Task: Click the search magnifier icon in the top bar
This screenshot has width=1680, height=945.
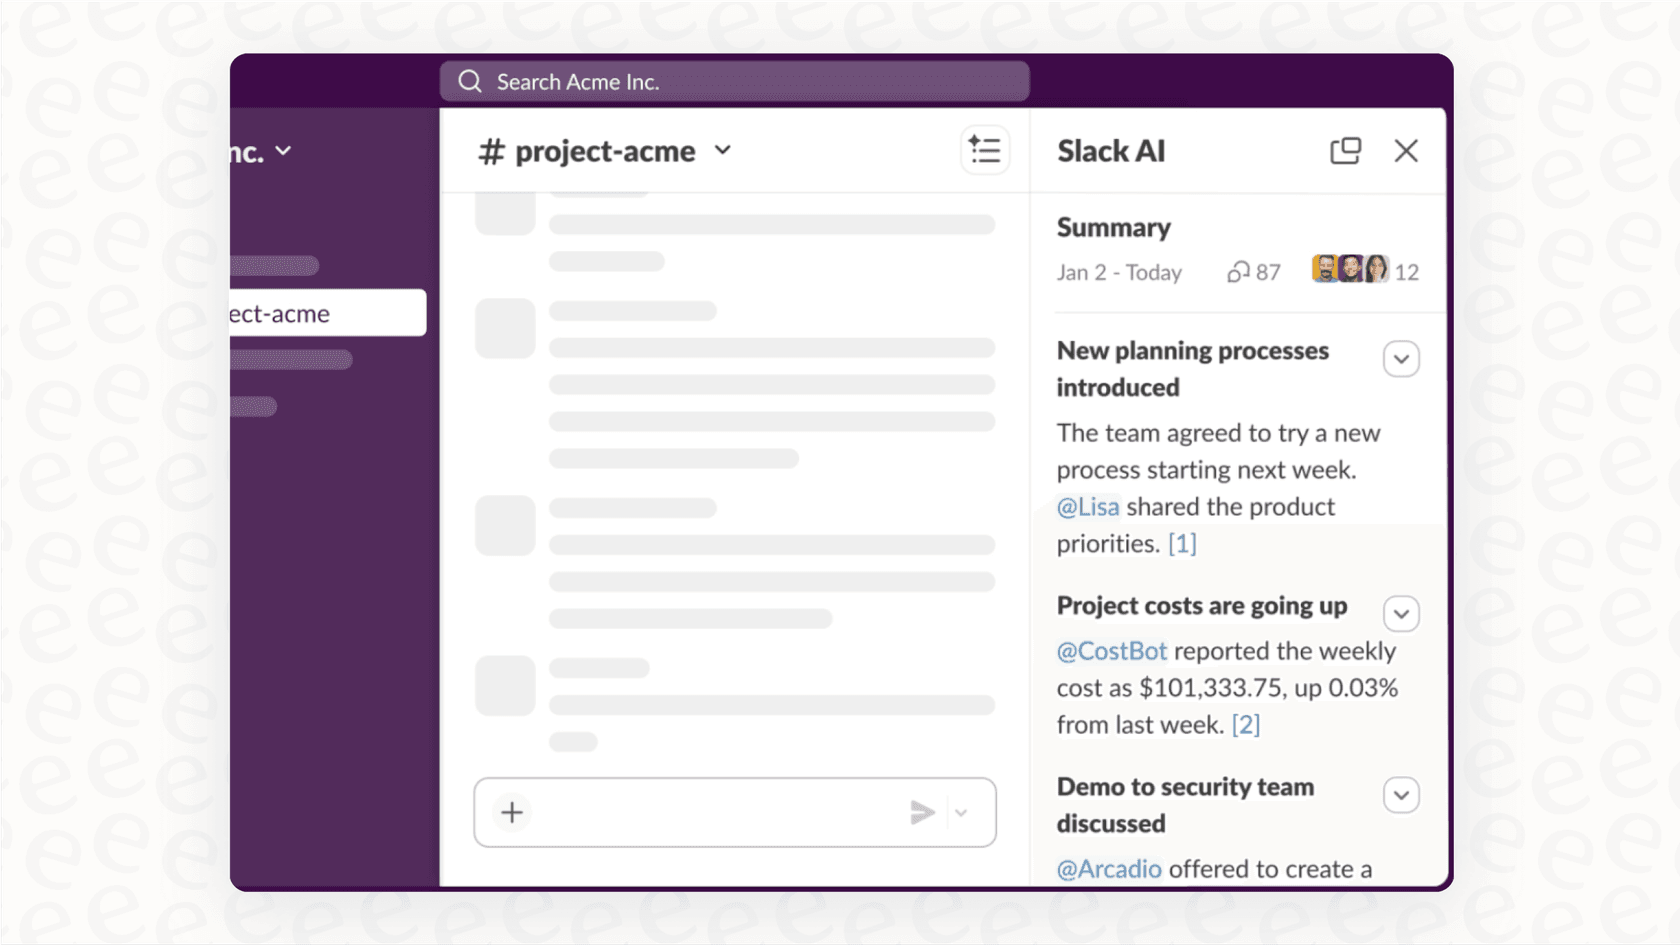Action: (469, 81)
